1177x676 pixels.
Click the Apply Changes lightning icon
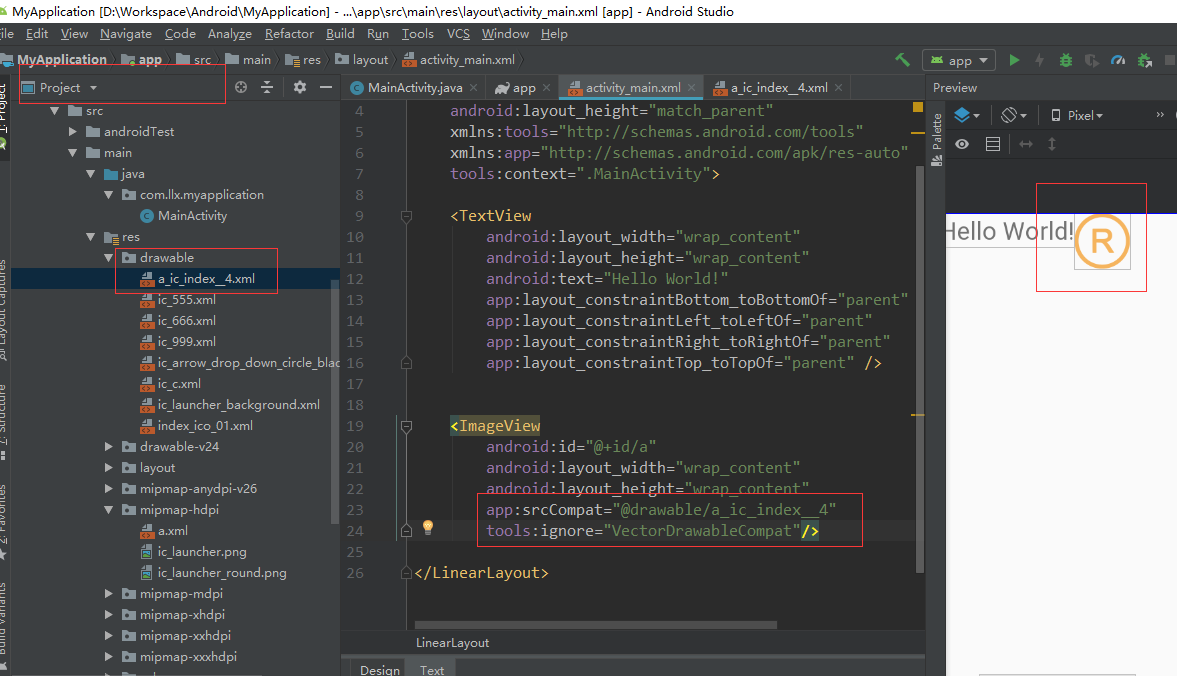tap(1040, 60)
